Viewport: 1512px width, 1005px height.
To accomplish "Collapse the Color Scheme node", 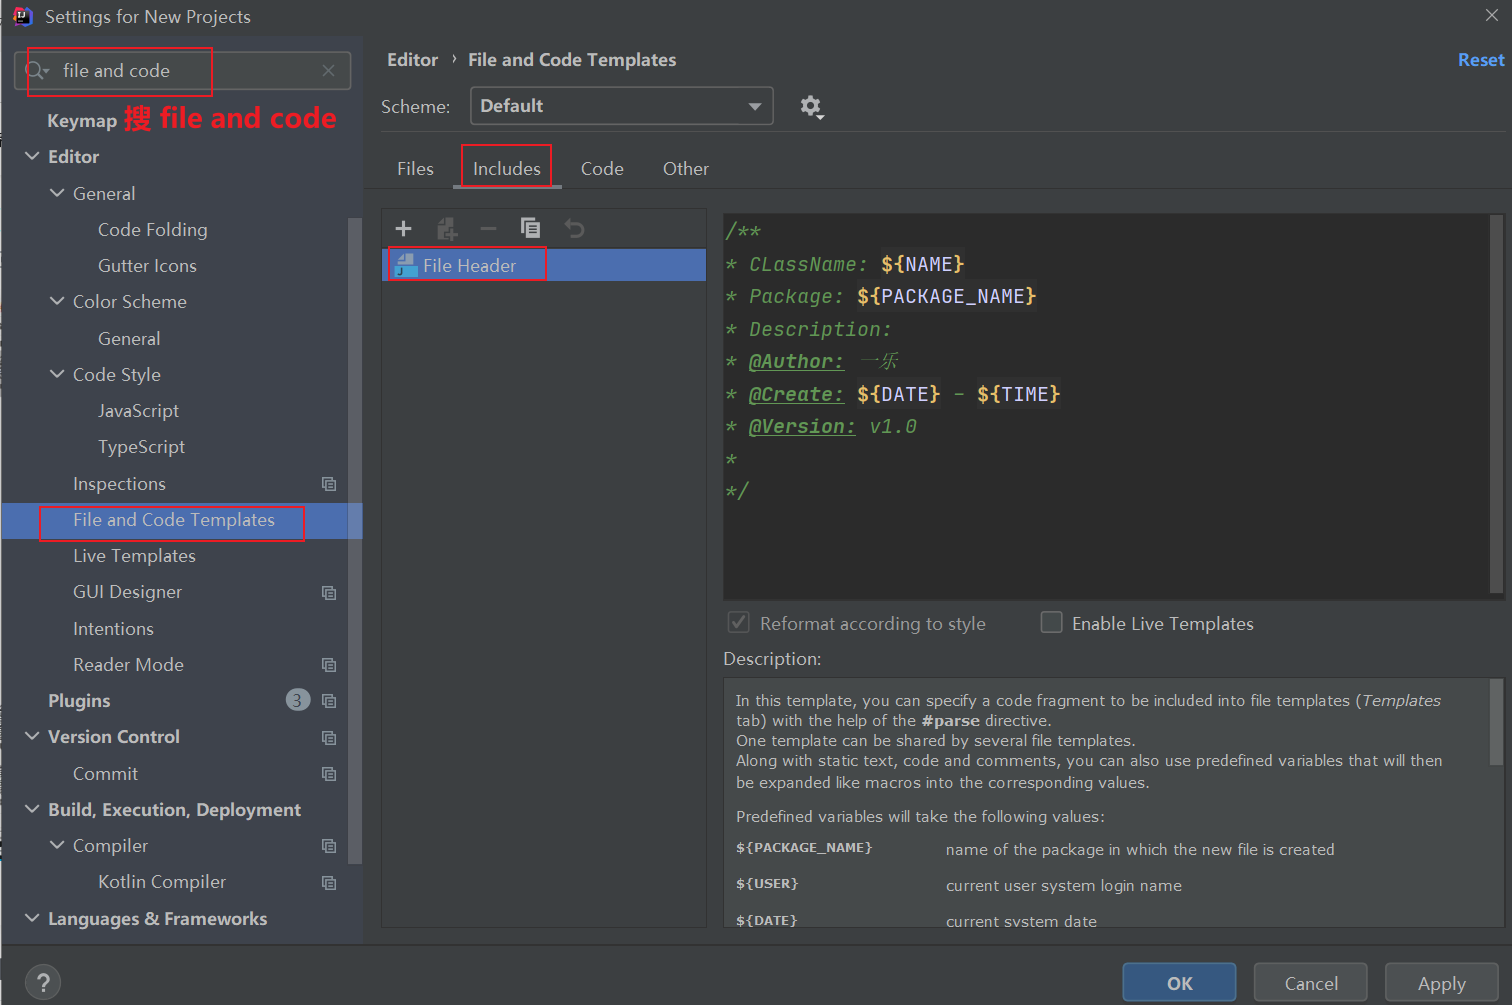I will pyautogui.click(x=57, y=301).
